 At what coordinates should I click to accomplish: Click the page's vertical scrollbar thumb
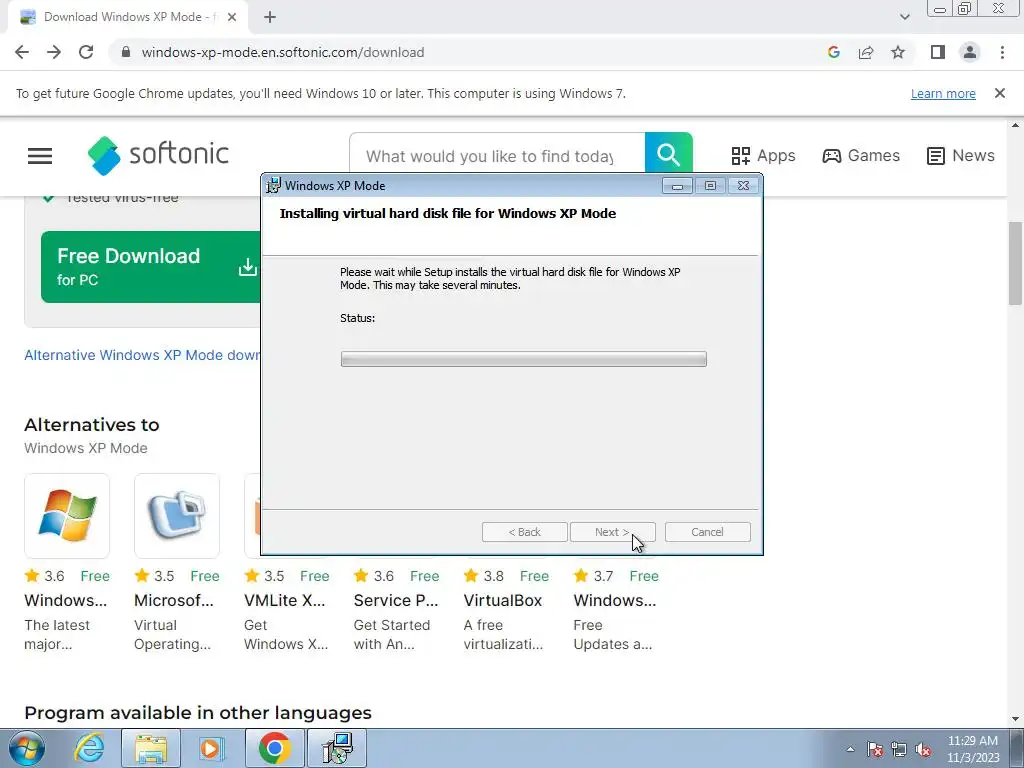click(x=1015, y=263)
